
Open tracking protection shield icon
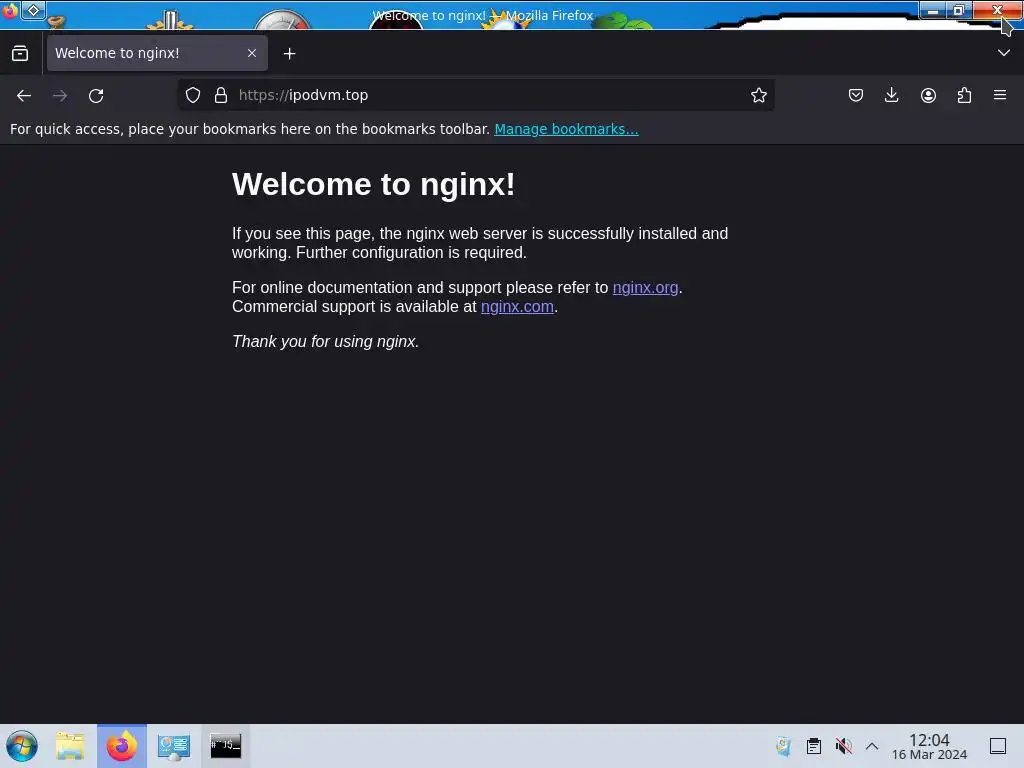193,95
